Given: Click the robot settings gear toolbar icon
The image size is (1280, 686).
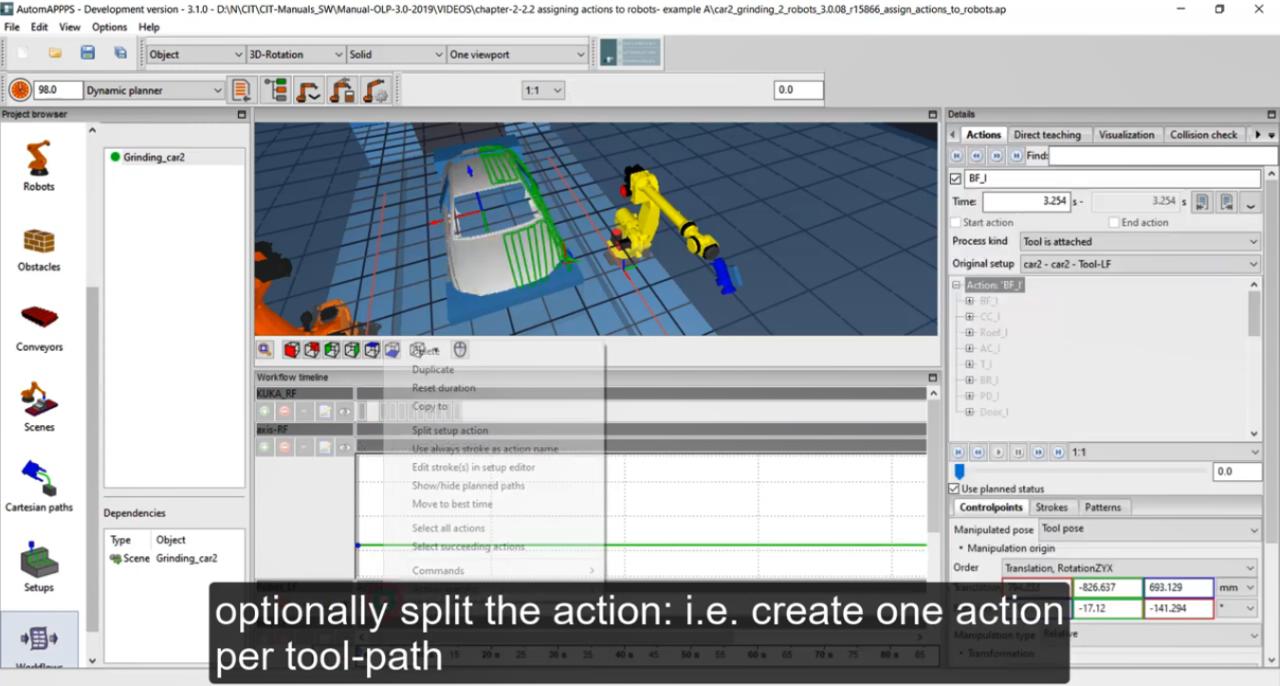Looking at the screenshot, I should [376, 90].
